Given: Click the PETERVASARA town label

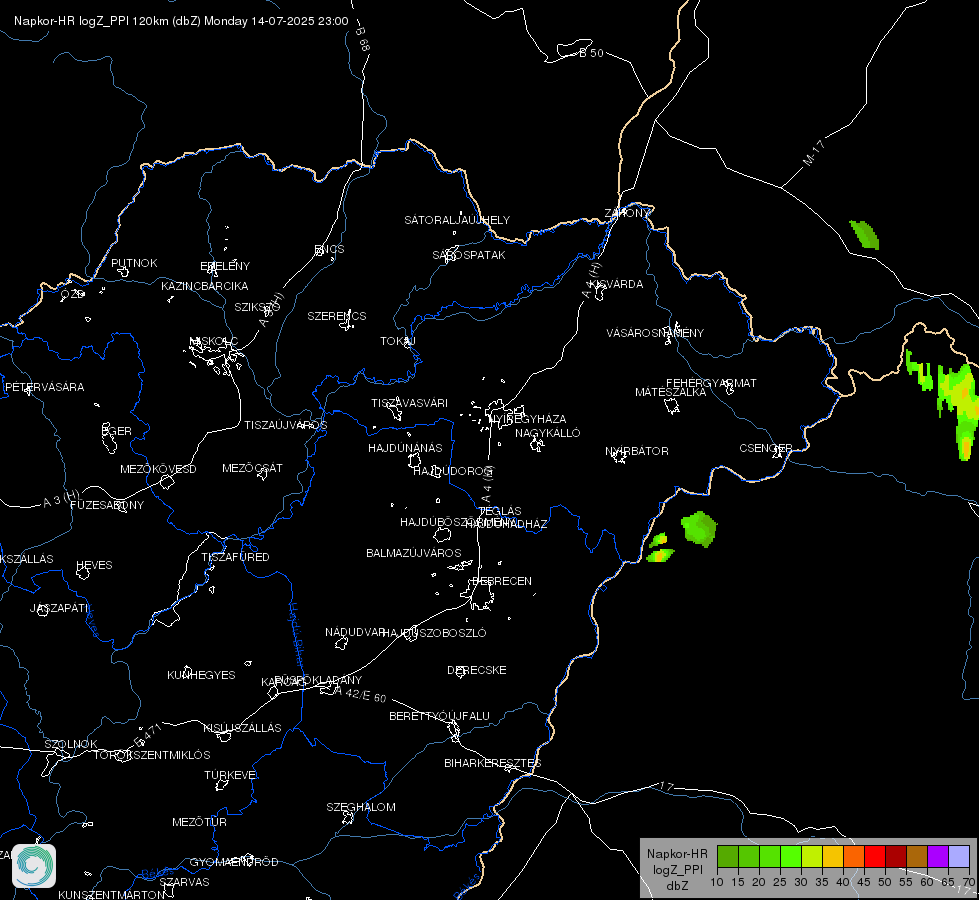Looking at the screenshot, I should pos(44,387).
